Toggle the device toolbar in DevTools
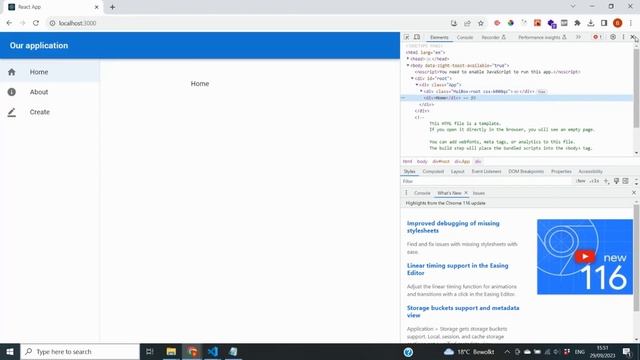Screen dimensions: 640x360 [417, 37]
